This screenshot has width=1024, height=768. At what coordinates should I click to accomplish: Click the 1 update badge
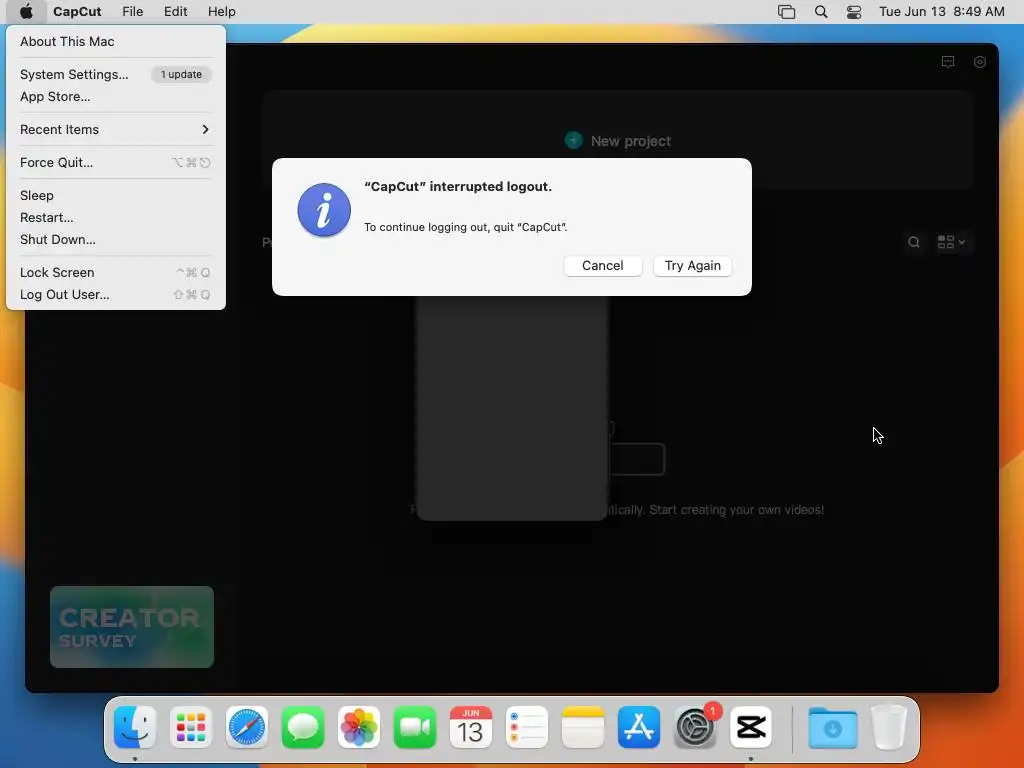pyautogui.click(x=182, y=74)
